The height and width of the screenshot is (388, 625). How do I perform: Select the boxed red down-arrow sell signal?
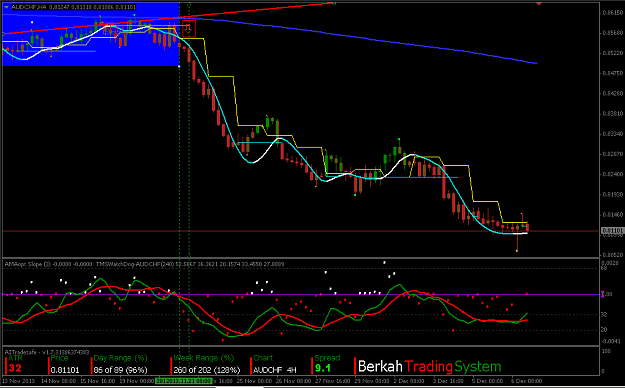189,28
